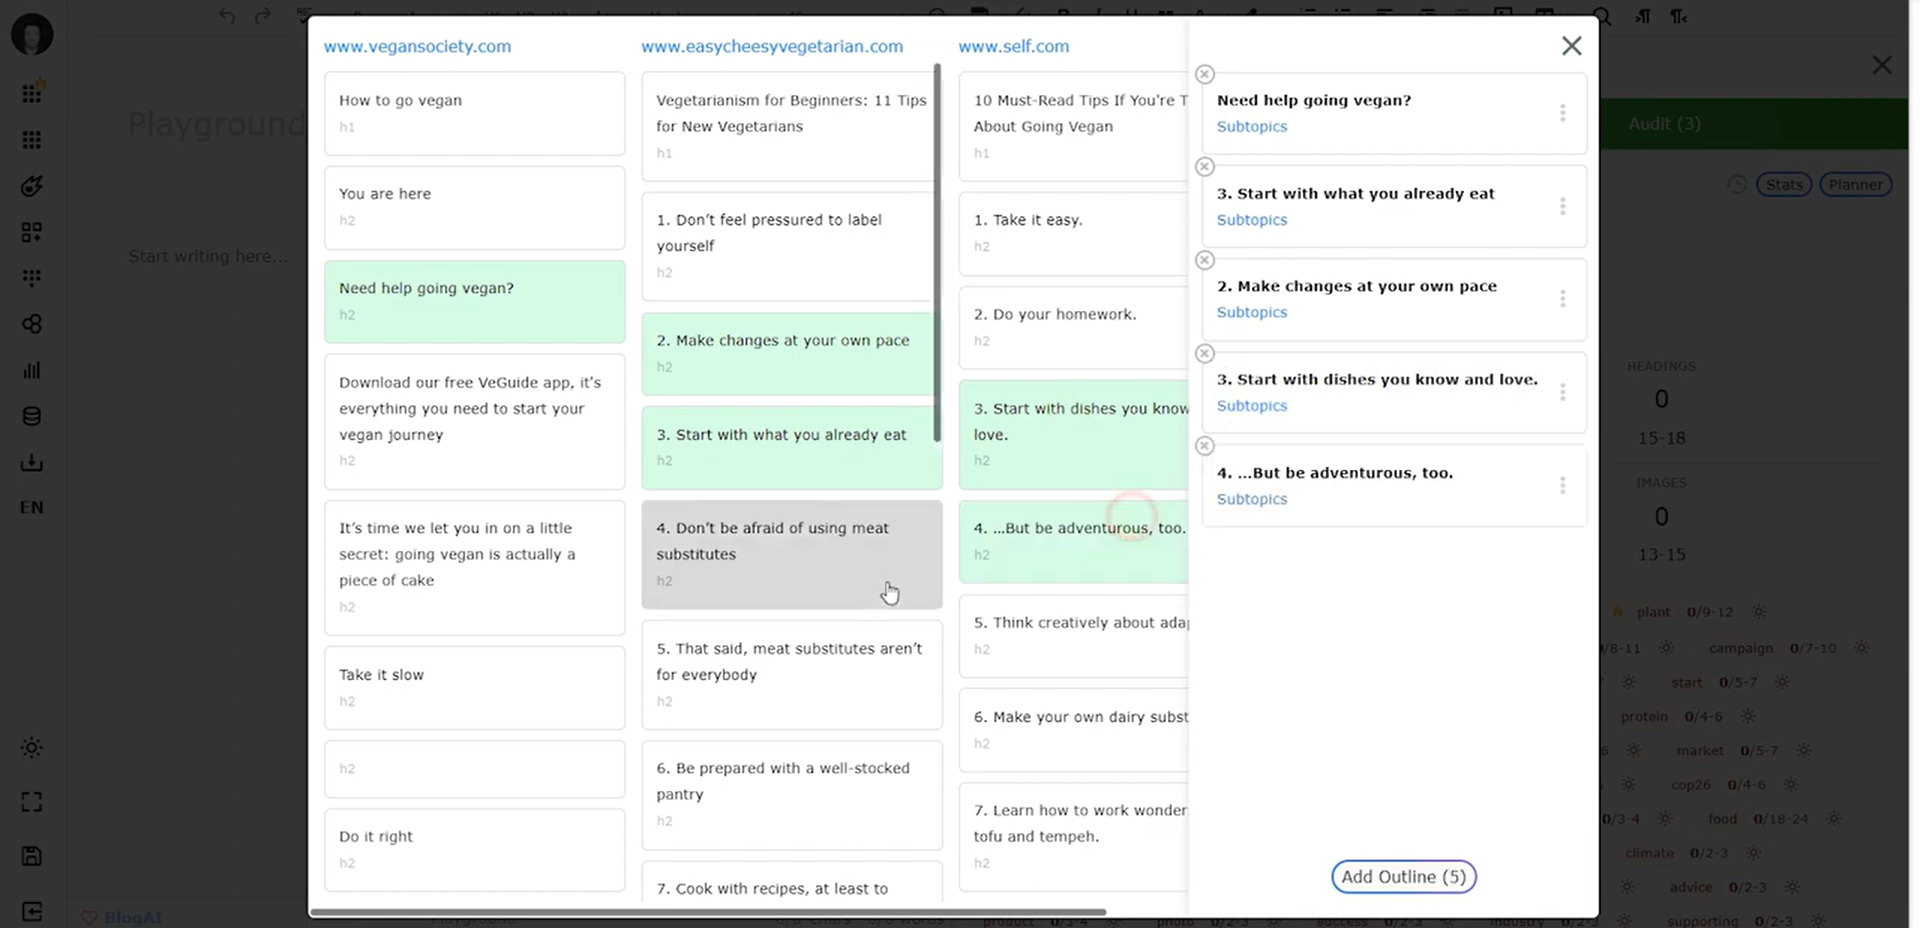Screen dimensions: 1920x928
Task: Open options menu for 'Need help going vegan?' outline item
Action: click(1562, 113)
